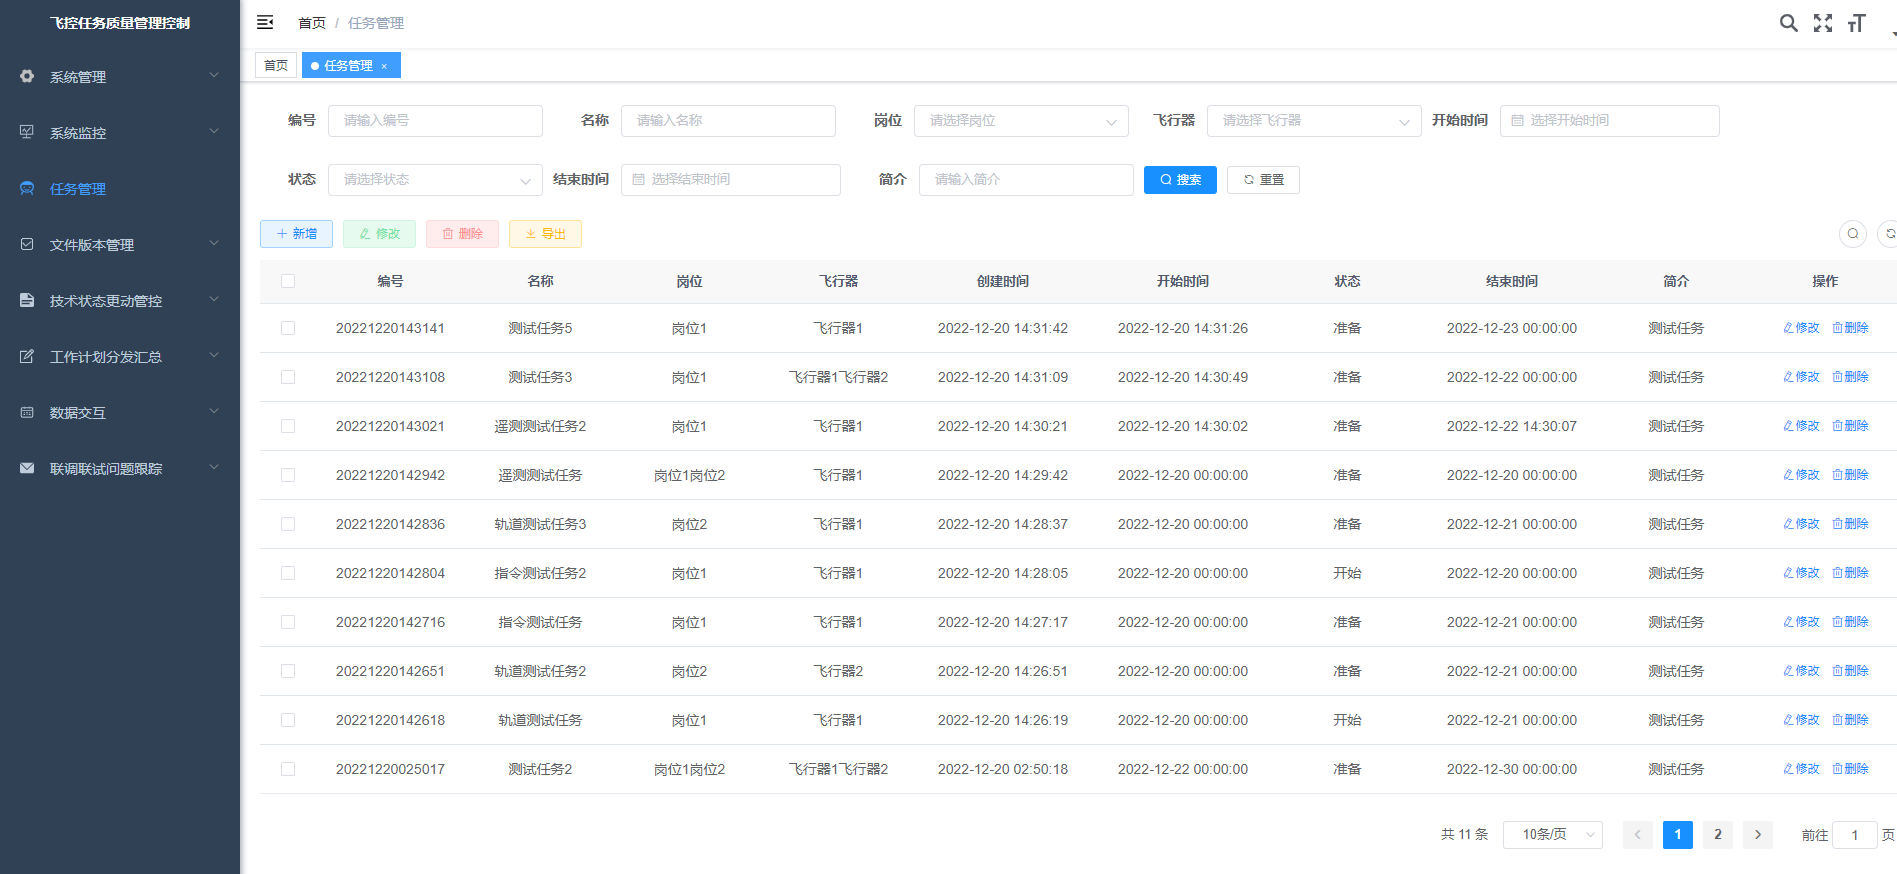Click the 文件版本管理 checkbox icon
Viewport: 1897px width, 874px height.
coord(27,244)
